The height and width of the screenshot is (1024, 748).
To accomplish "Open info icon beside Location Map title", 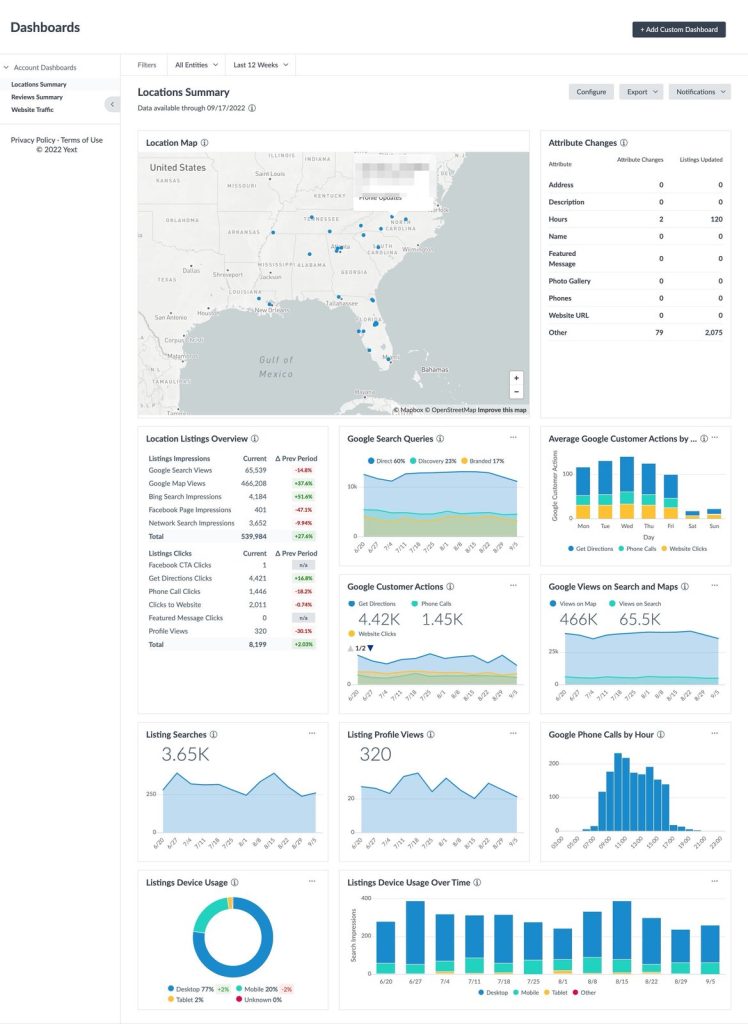I will (x=204, y=143).
